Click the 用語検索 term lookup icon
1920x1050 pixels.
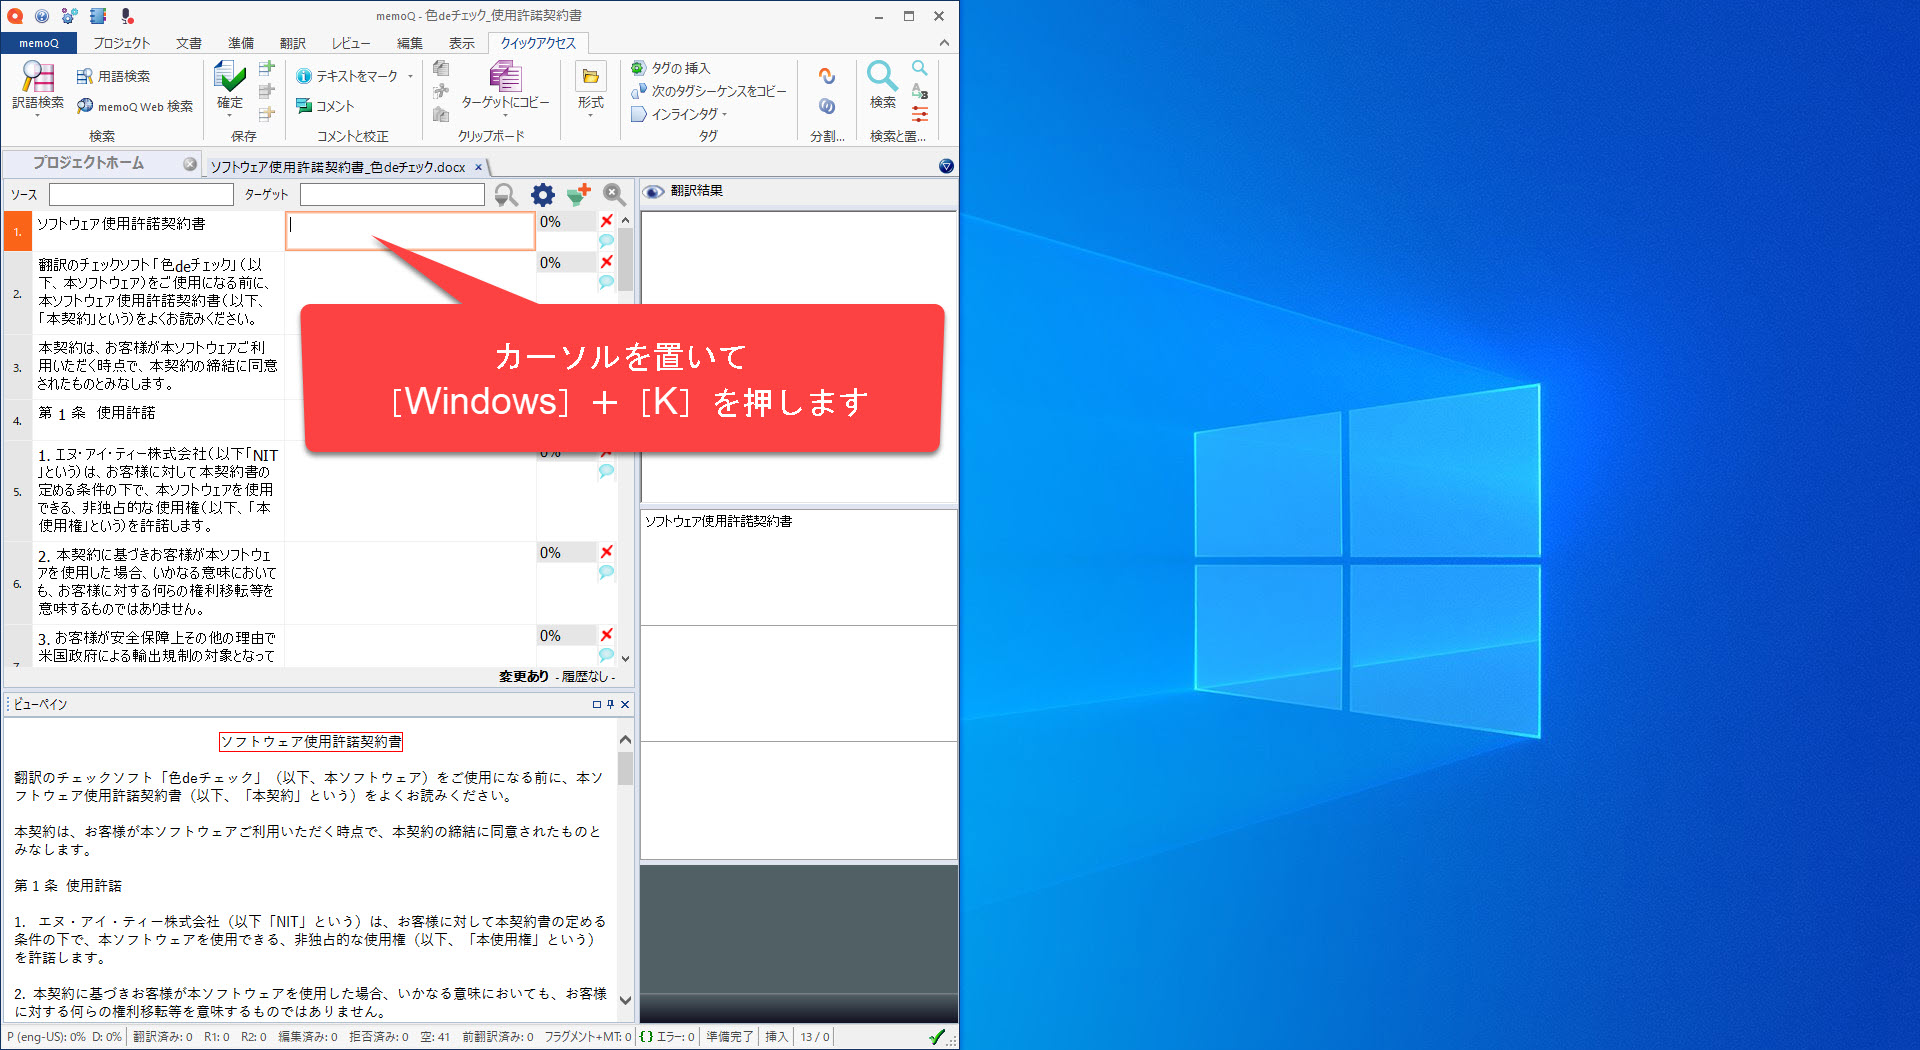coord(85,76)
